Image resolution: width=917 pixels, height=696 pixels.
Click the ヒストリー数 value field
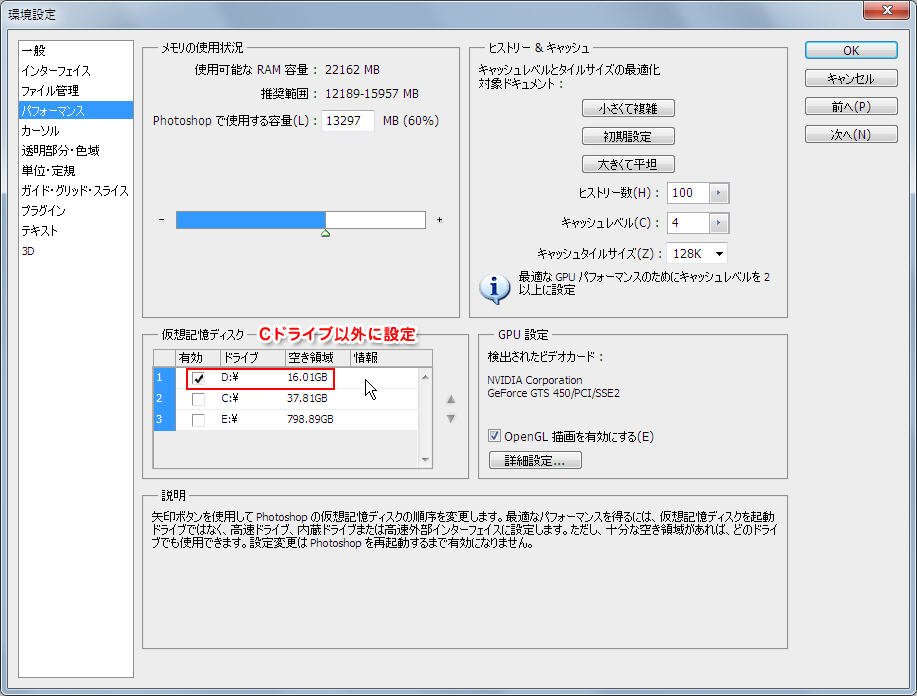tap(688, 192)
